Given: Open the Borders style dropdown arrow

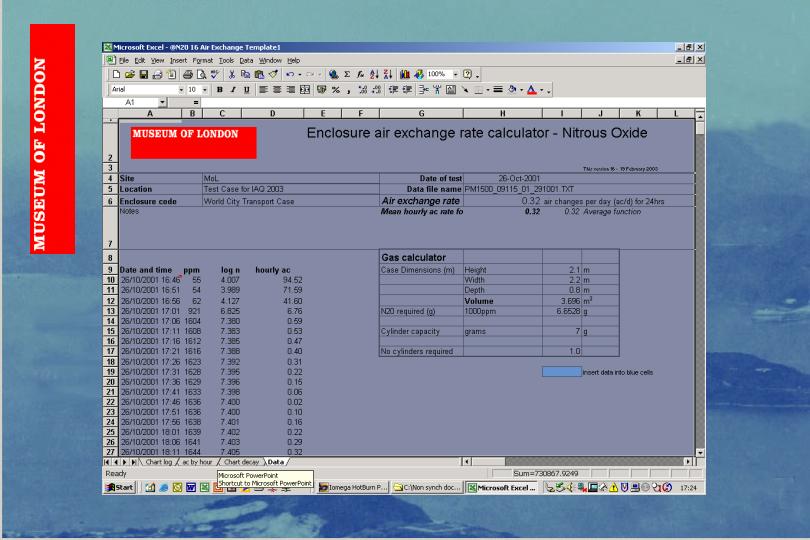Looking at the screenshot, I should pyautogui.click(x=488, y=90).
